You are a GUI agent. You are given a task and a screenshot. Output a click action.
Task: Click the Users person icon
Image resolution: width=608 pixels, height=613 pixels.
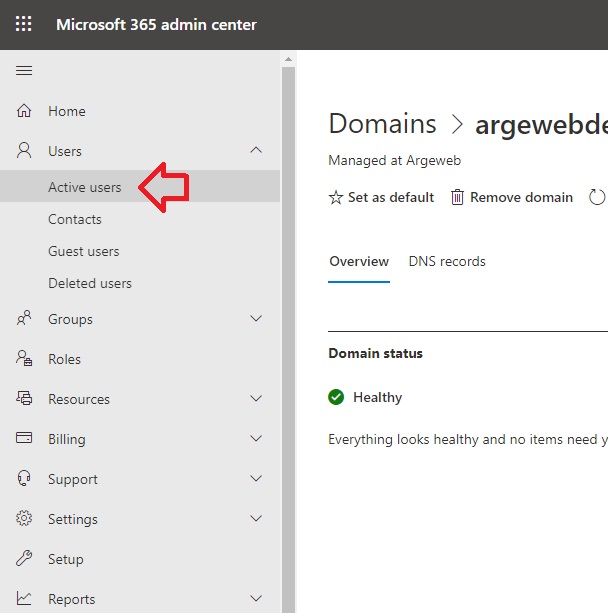click(x=24, y=151)
